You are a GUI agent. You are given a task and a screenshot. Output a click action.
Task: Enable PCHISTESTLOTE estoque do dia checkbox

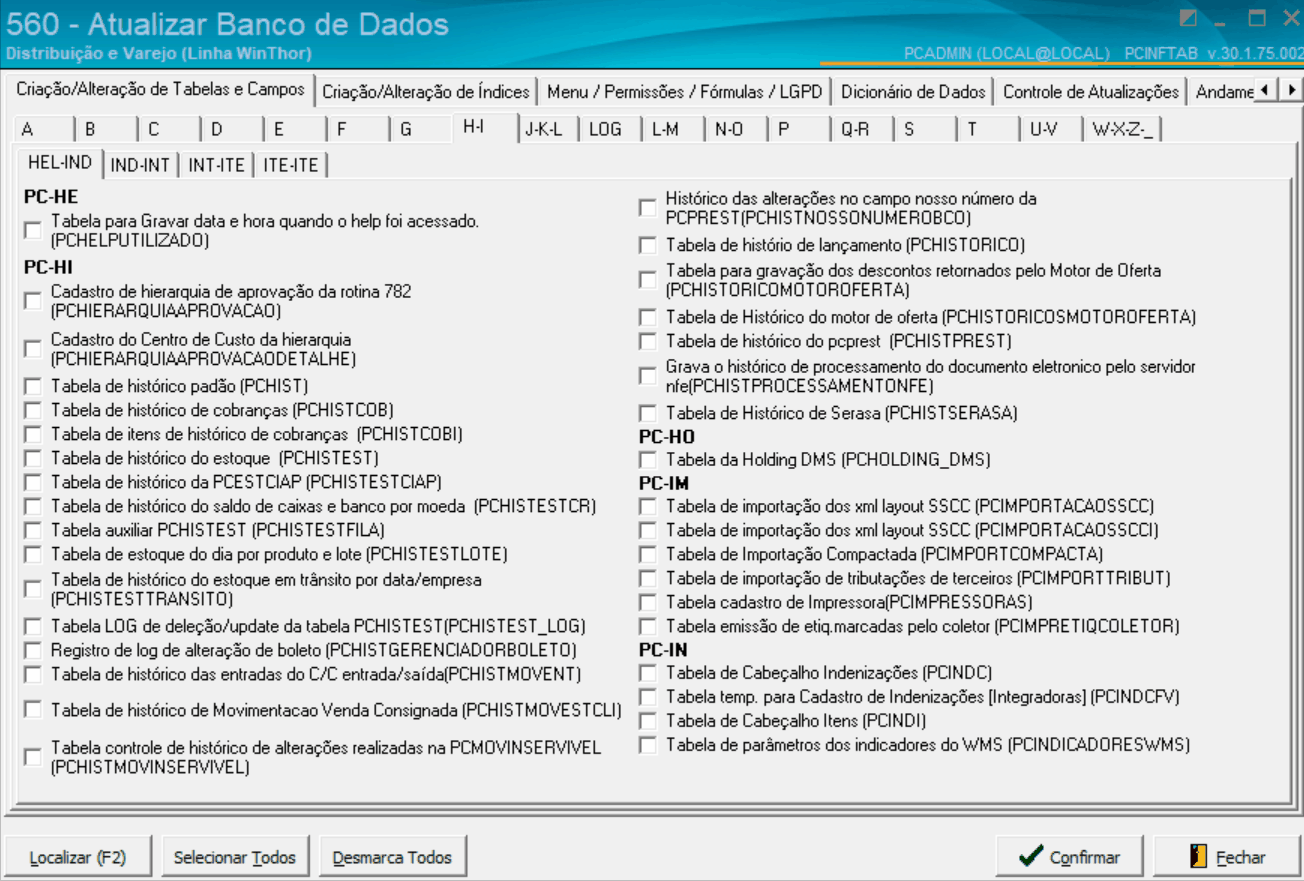tap(33, 554)
